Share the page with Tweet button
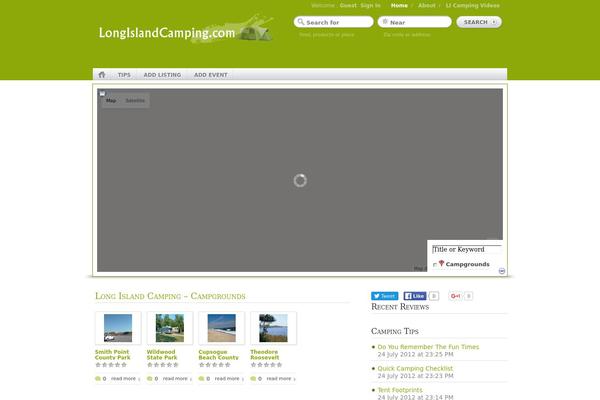 (x=385, y=296)
